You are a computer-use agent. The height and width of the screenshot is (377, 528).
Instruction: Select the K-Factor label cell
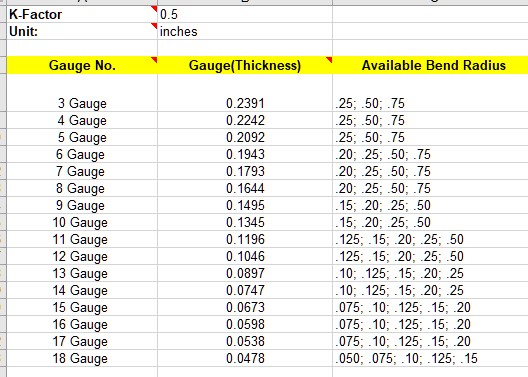click(x=82, y=14)
